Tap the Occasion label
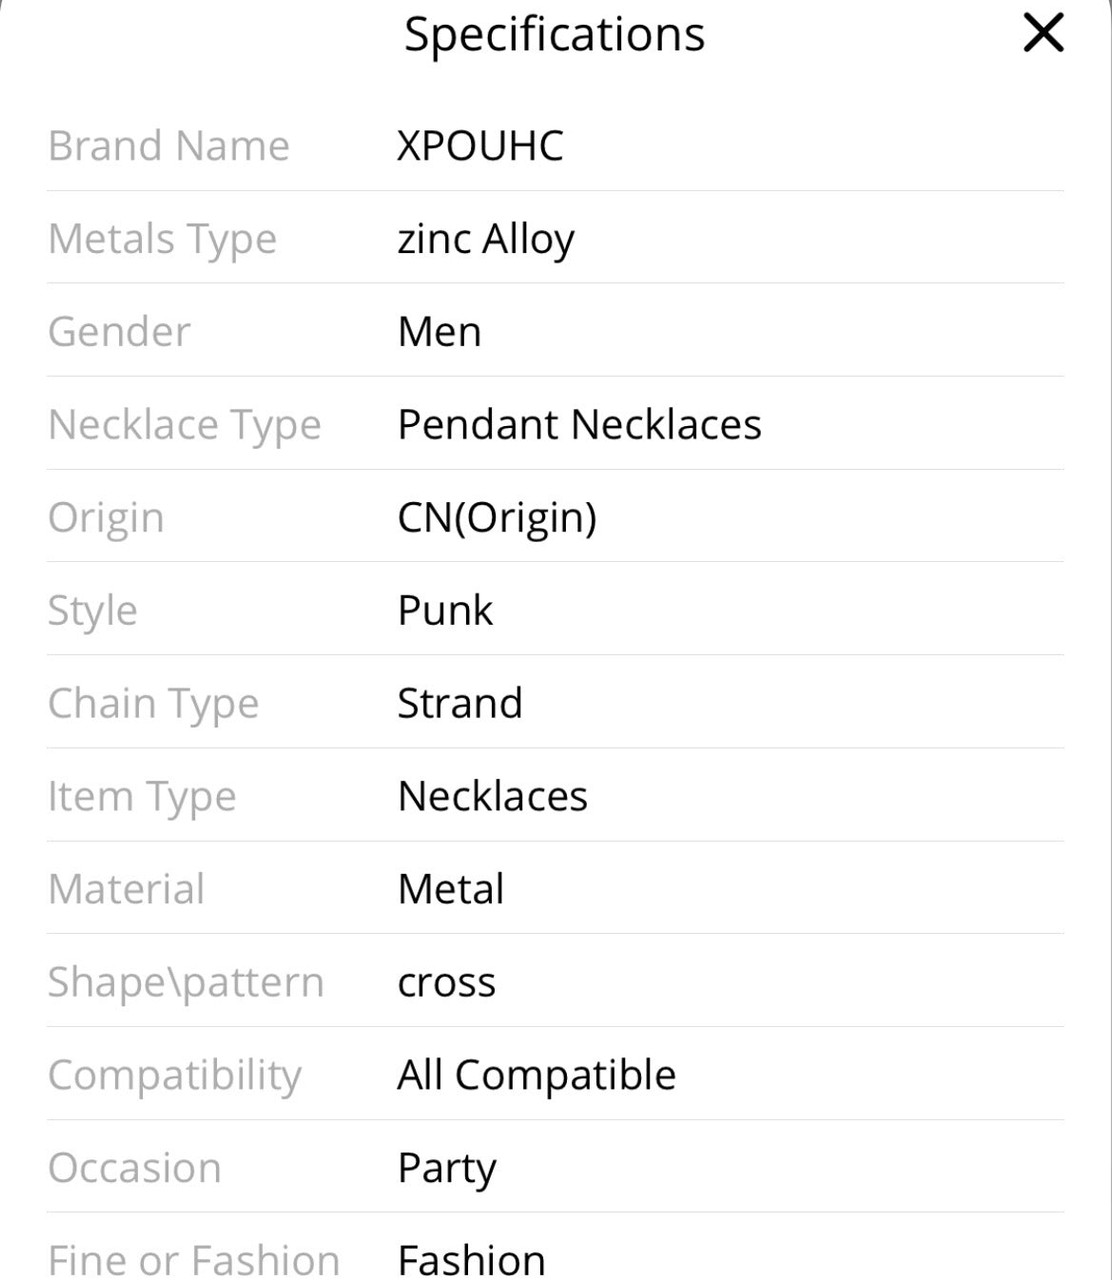1112x1280 pixels. pyautogui.click(x=135, y=1169)
